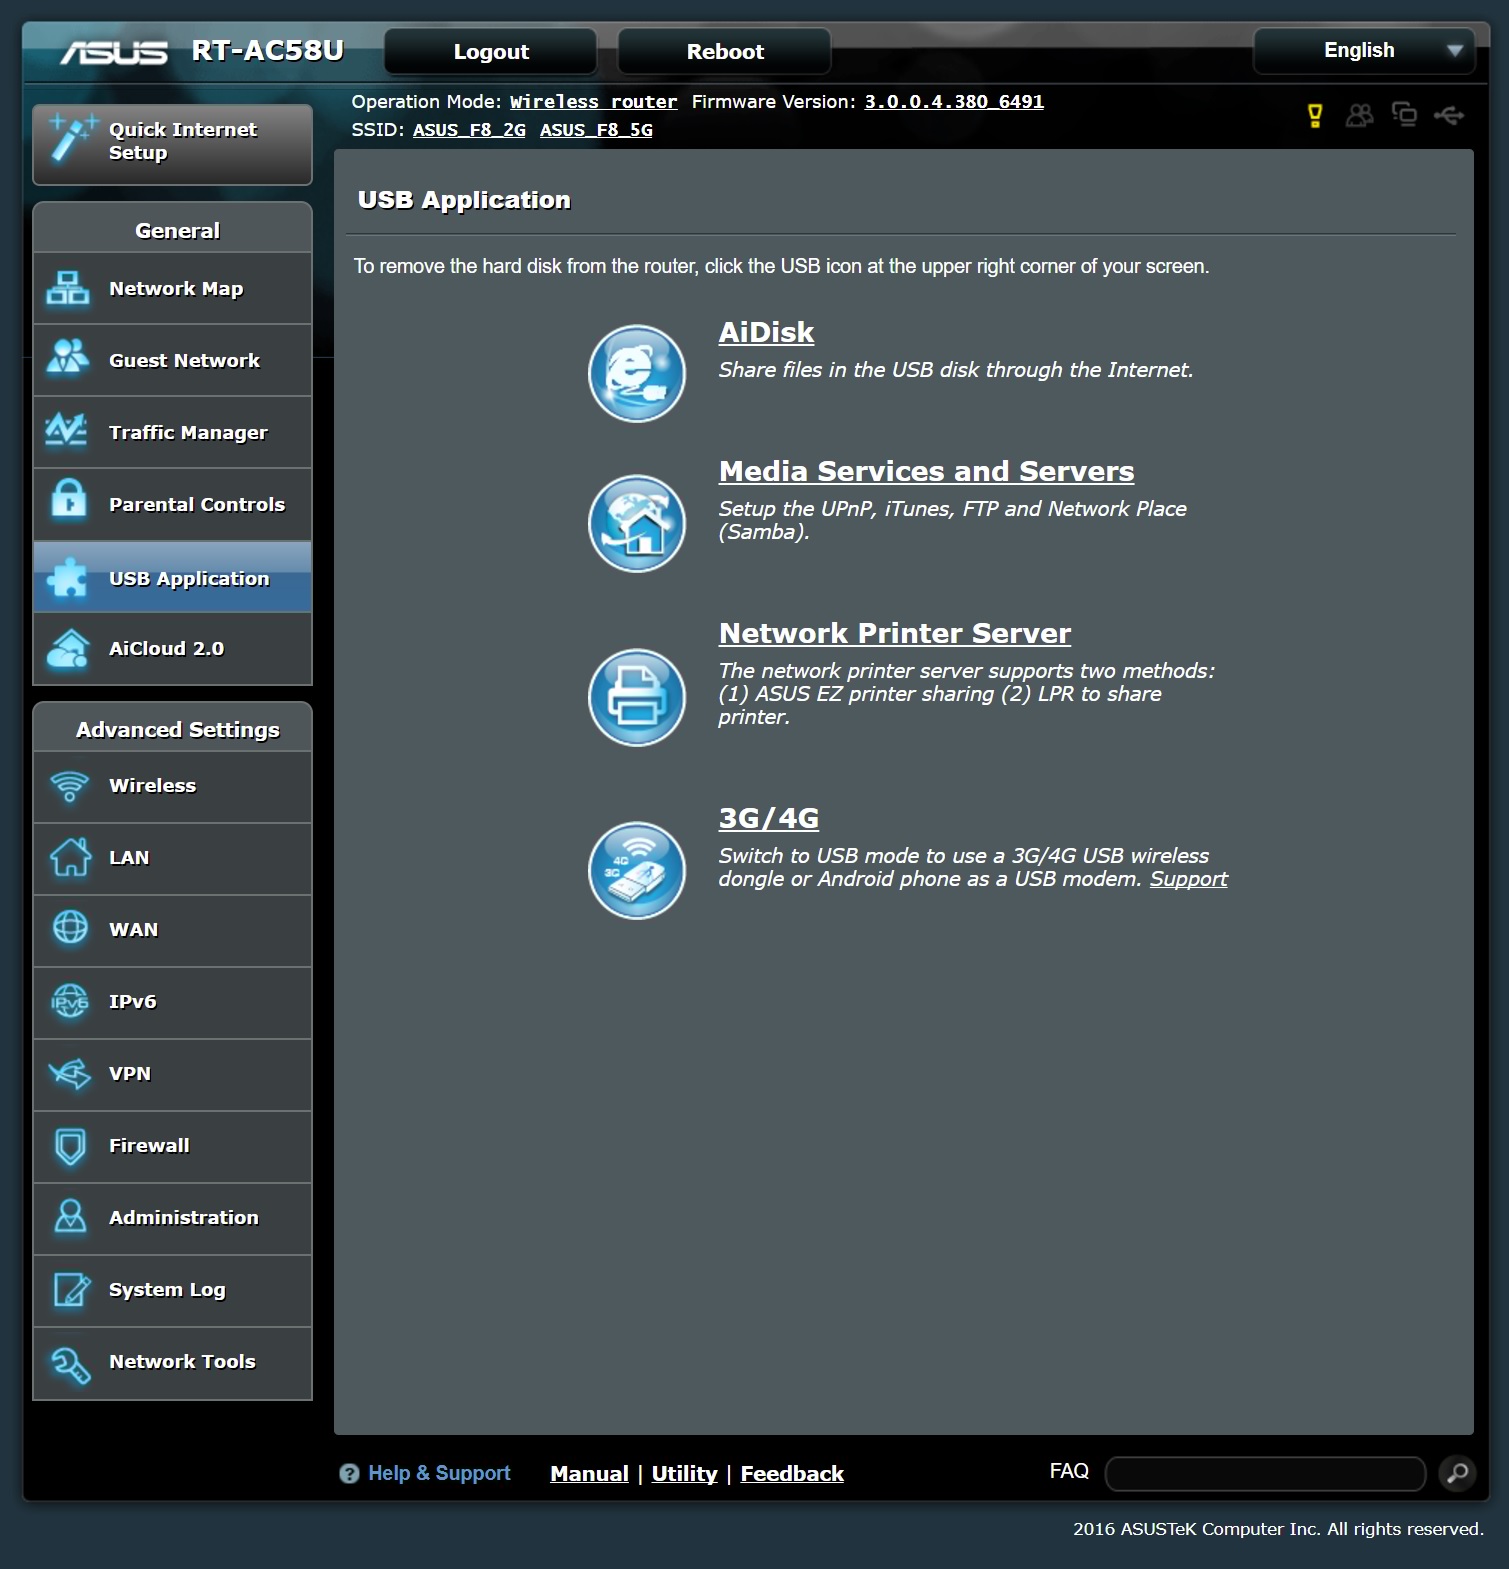
Task: Open the Firewall settings entry
Action: (x=172, y=1146)
